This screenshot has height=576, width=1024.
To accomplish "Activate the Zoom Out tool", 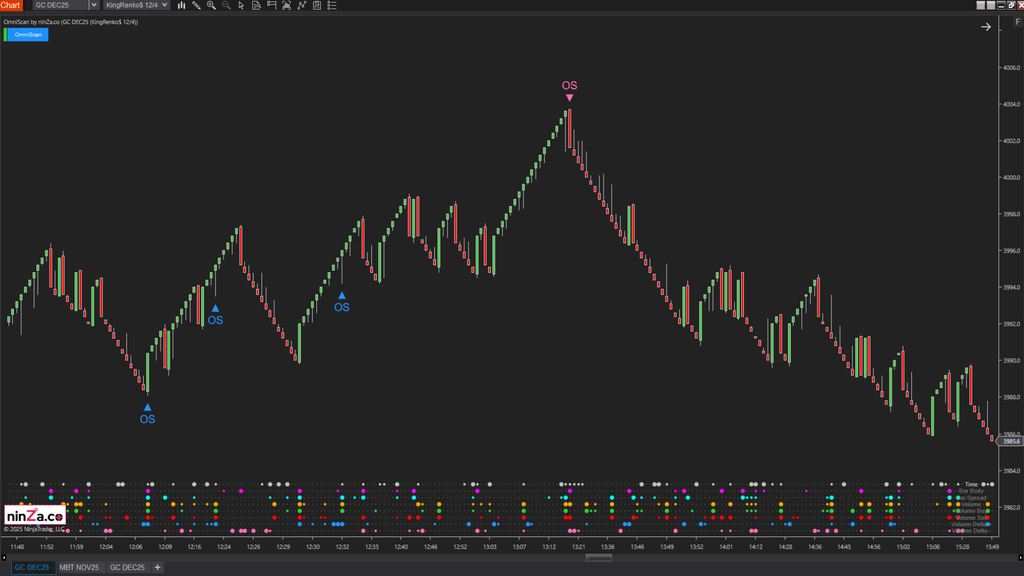I will pyautogui.click(x=226, y=5).
